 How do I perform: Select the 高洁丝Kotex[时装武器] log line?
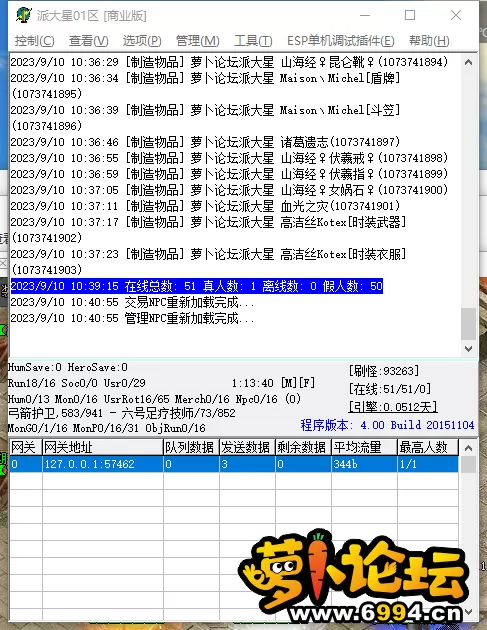[x=208, y=230]
